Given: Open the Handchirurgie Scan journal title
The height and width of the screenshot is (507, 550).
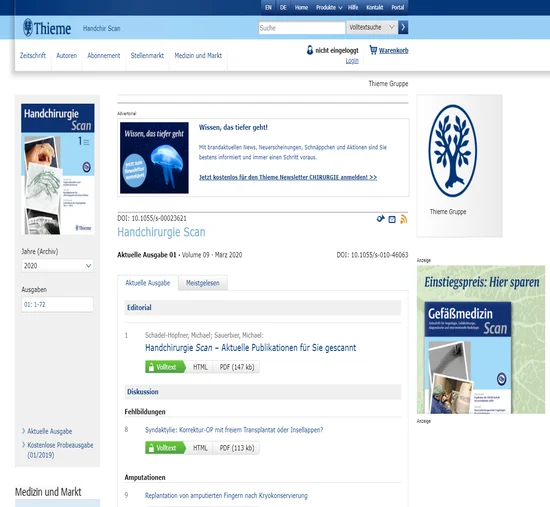Looking at the screenshot, I should tap(161, 232).
